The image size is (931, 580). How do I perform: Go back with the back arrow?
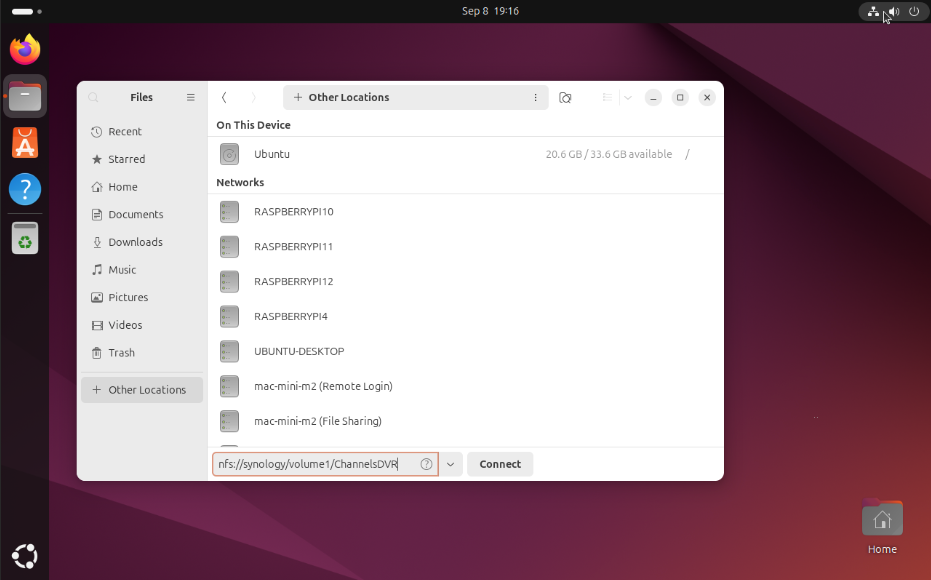(x=224, y=98)
